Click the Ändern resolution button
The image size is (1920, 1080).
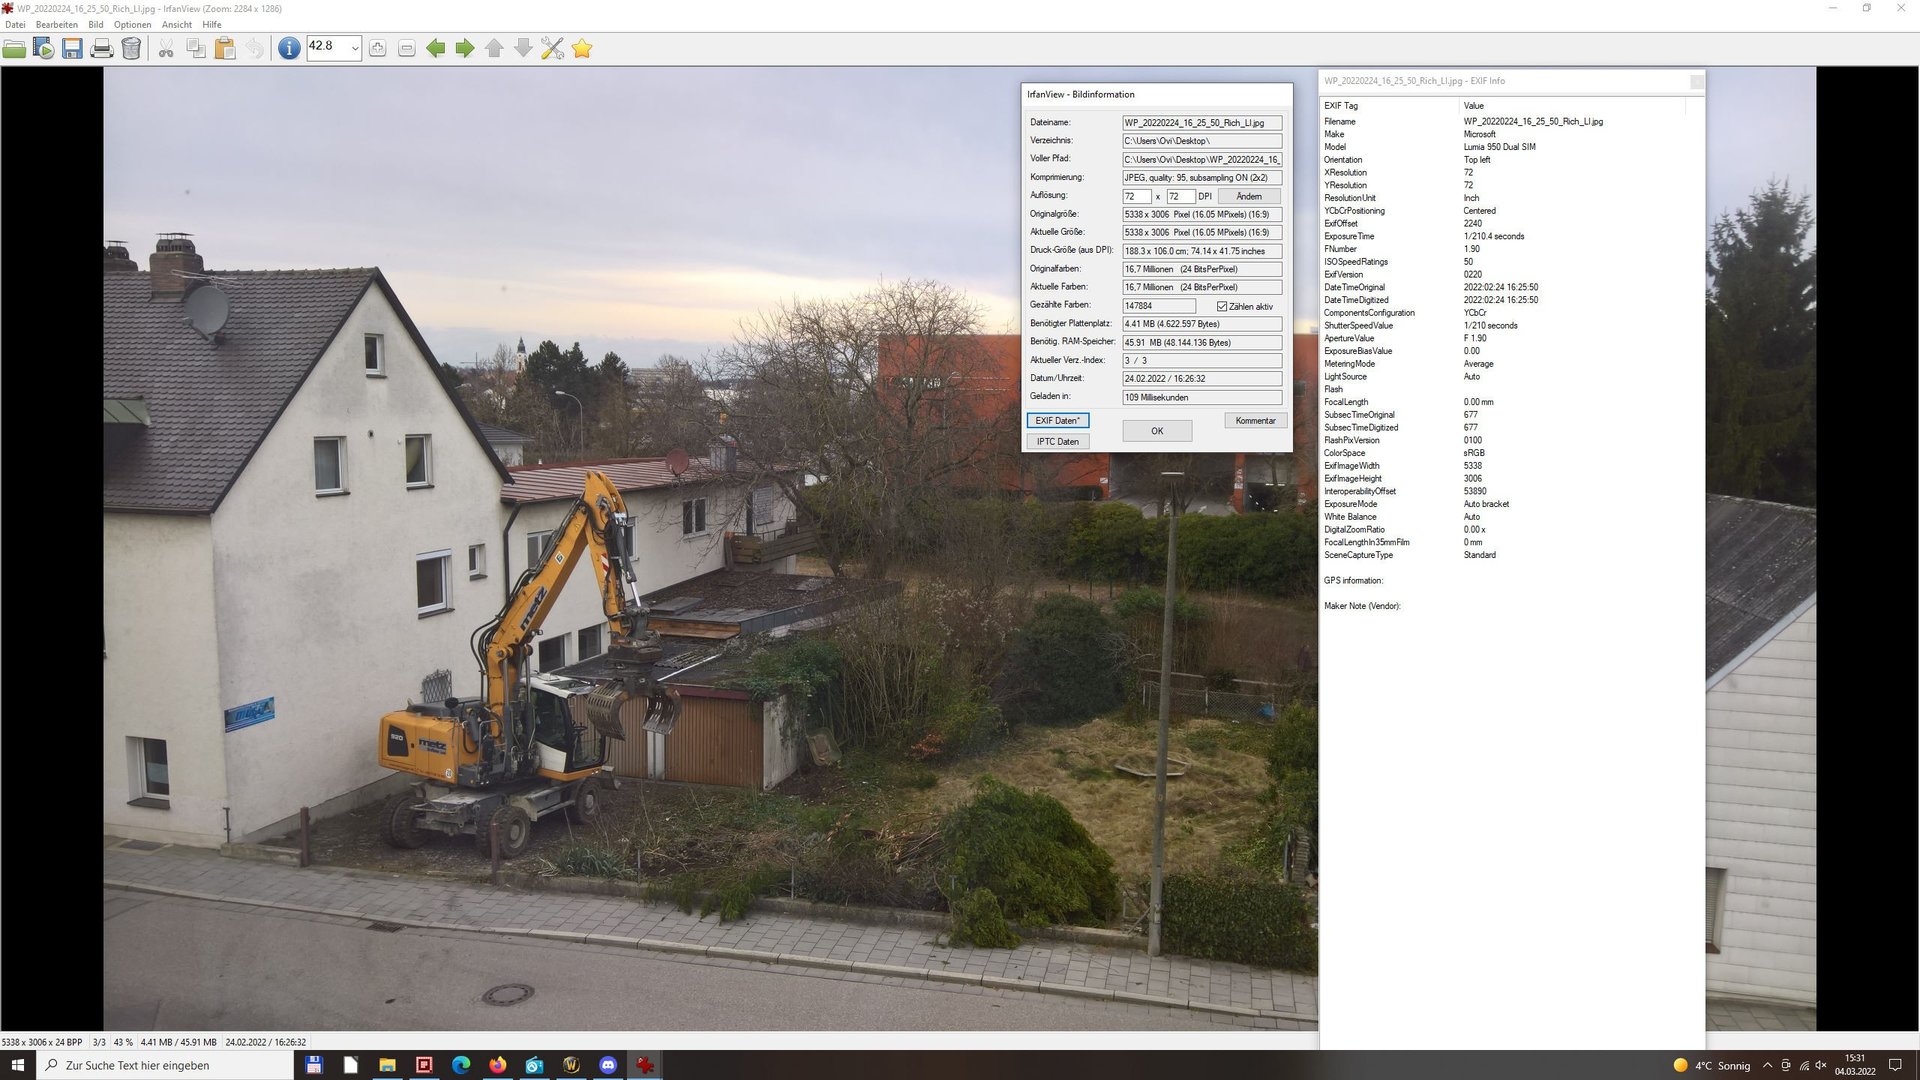[x=1249, y=196]
